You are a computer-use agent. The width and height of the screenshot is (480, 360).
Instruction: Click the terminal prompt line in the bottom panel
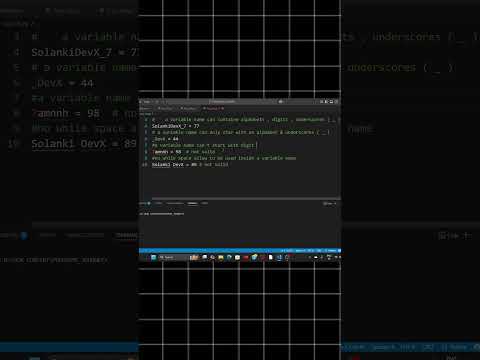162,214
